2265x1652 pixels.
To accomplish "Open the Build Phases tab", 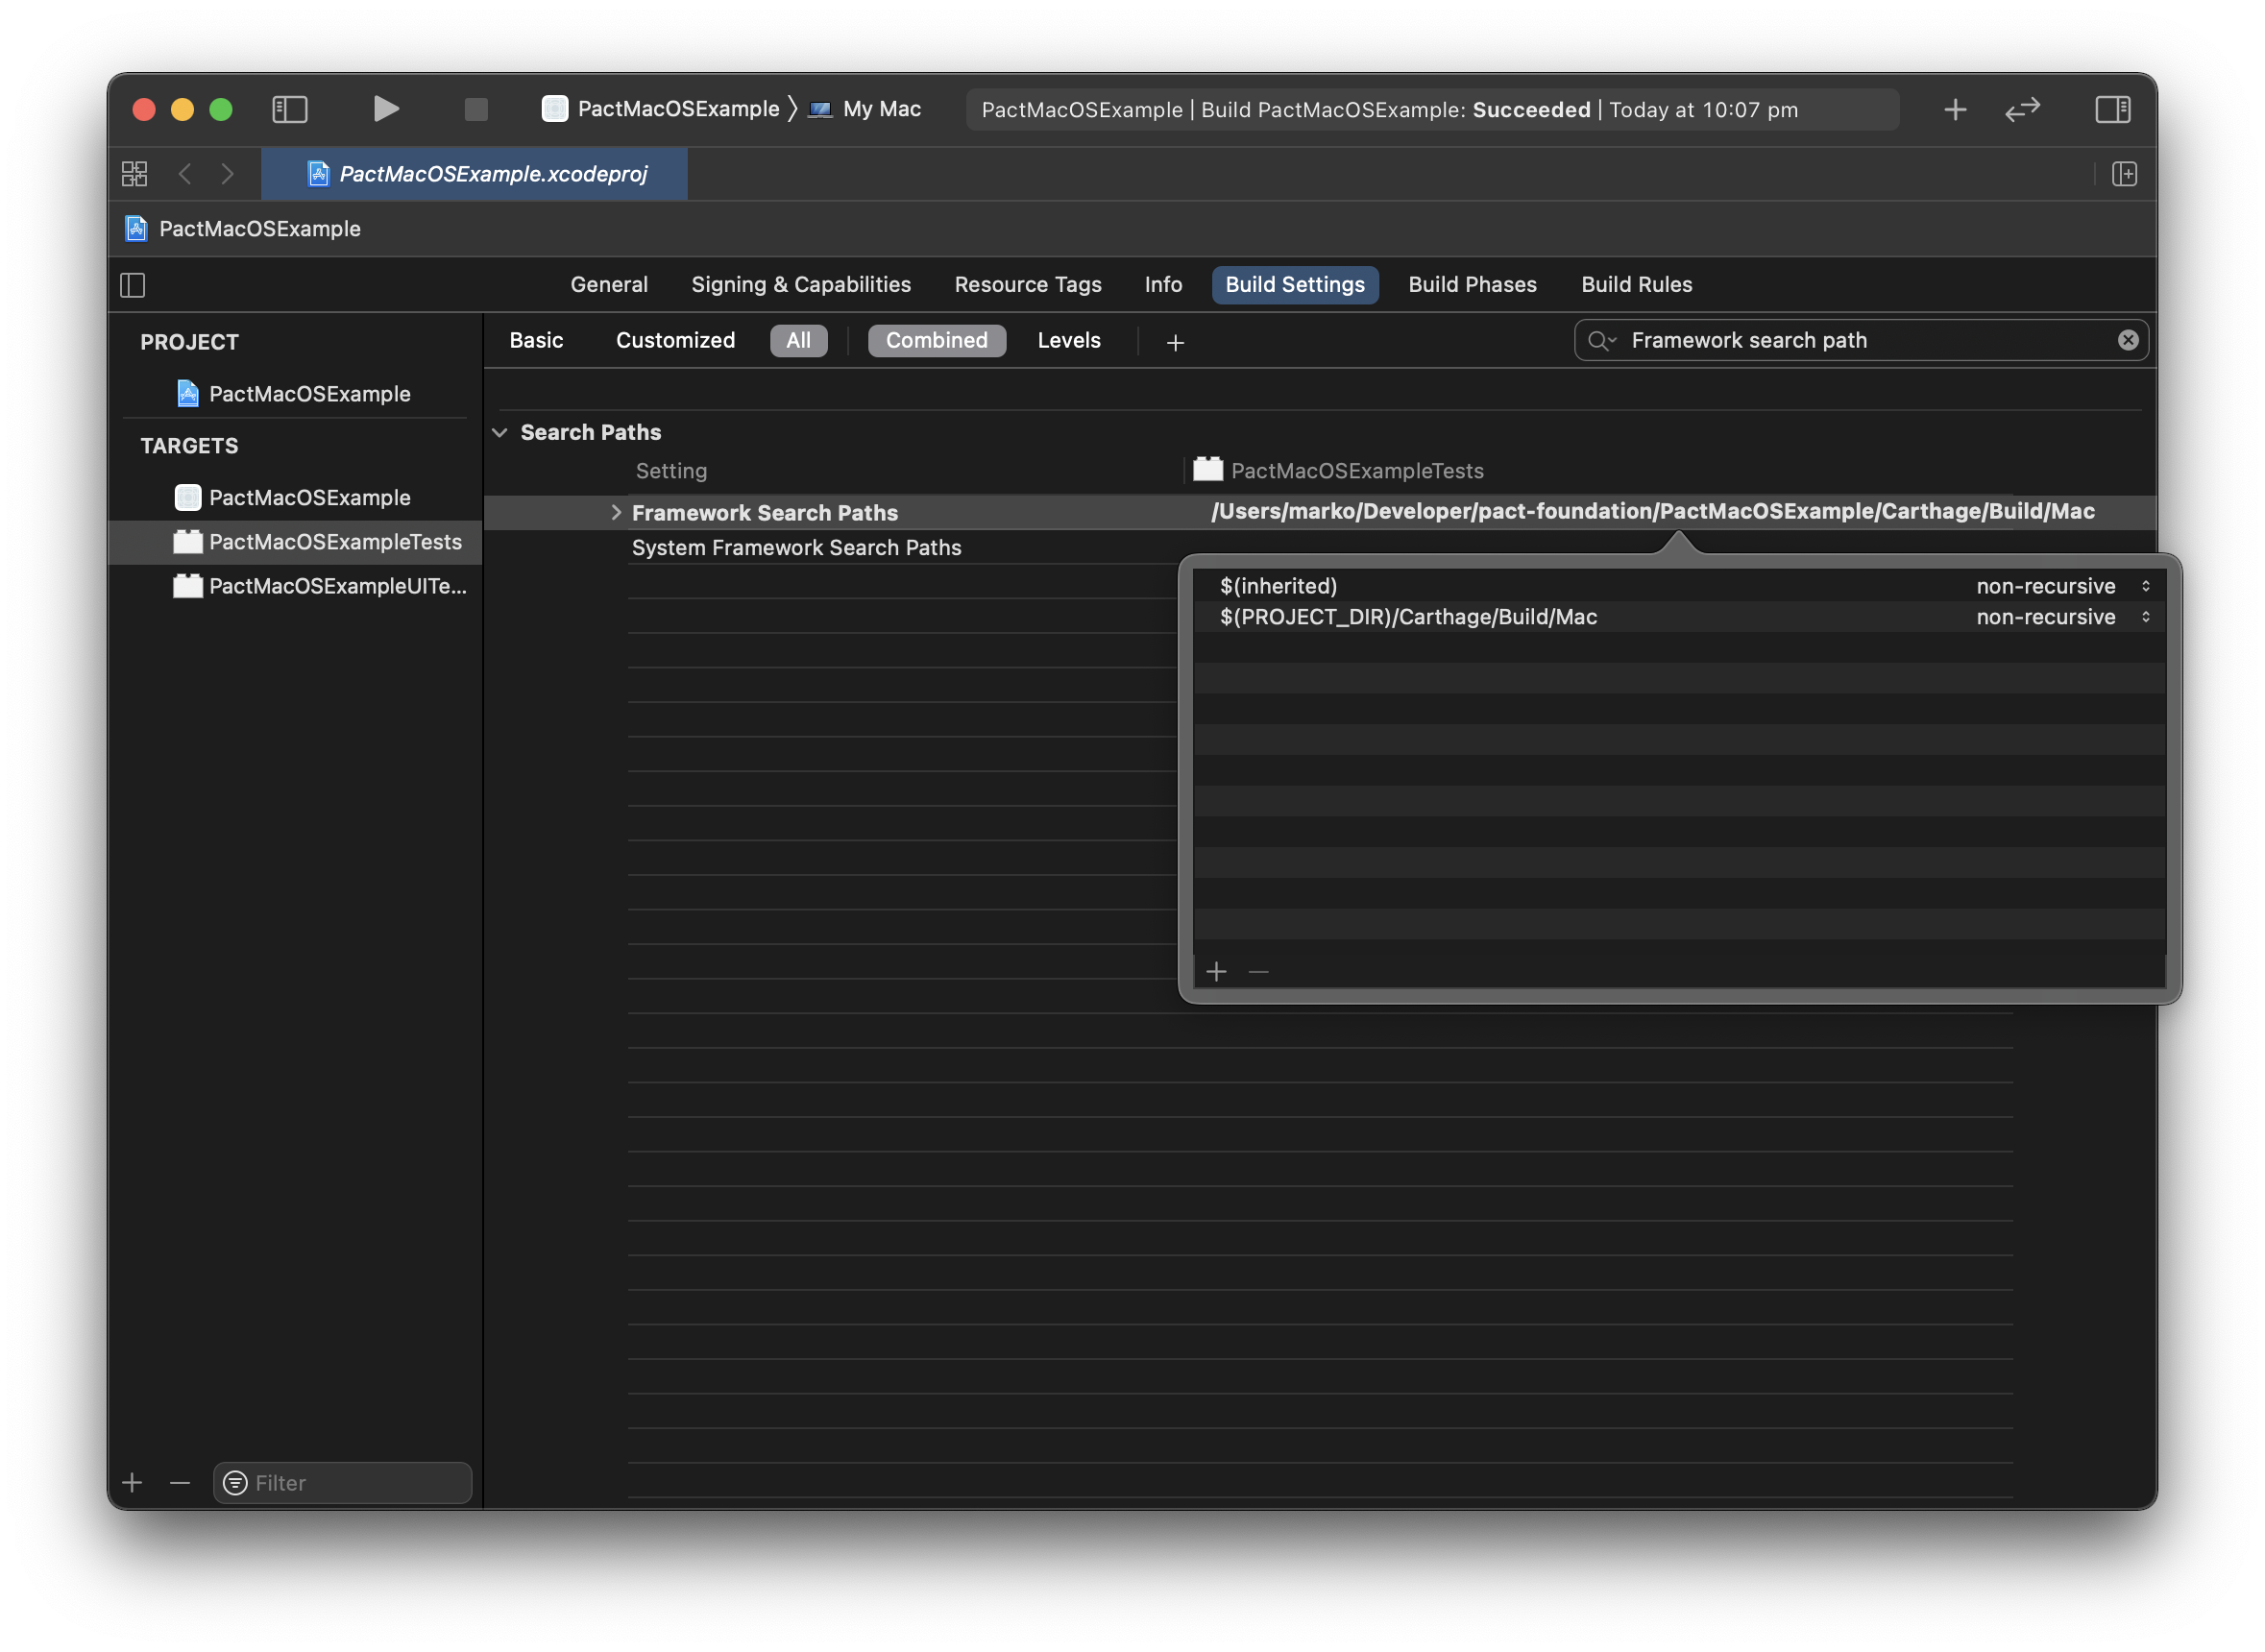I will tap(1472, 285).
